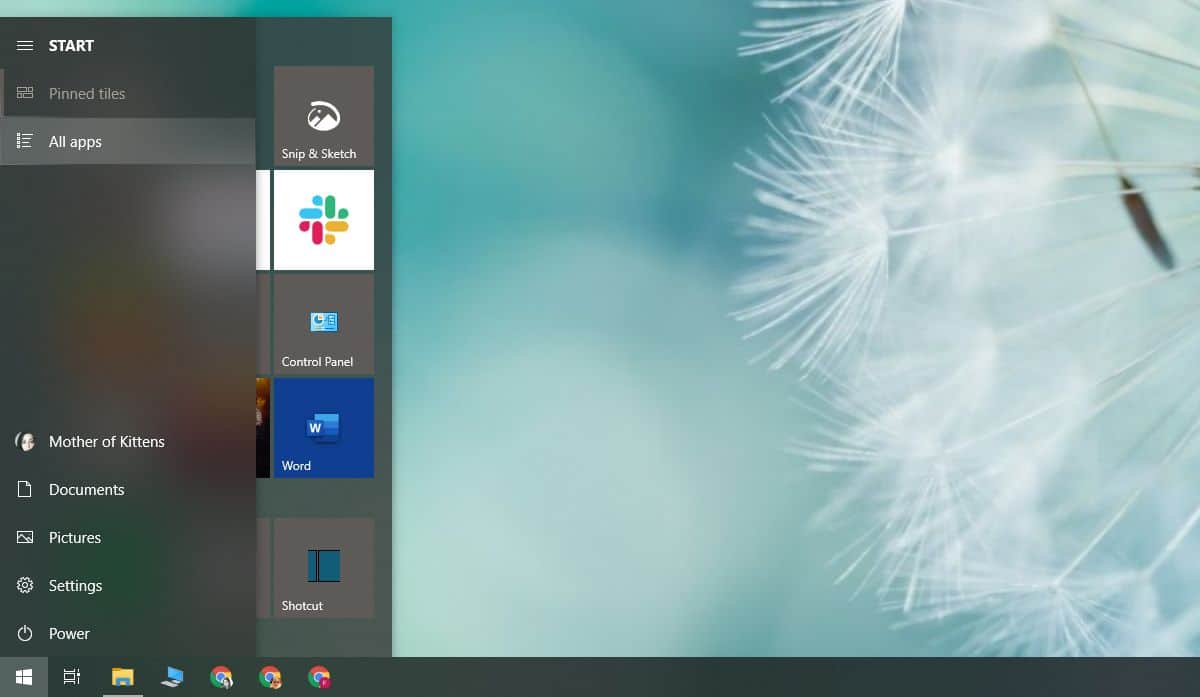Switch to Pinned tiles view
Screen dimensions: 1200x697
pyautogui.click(x=128, y=94)
